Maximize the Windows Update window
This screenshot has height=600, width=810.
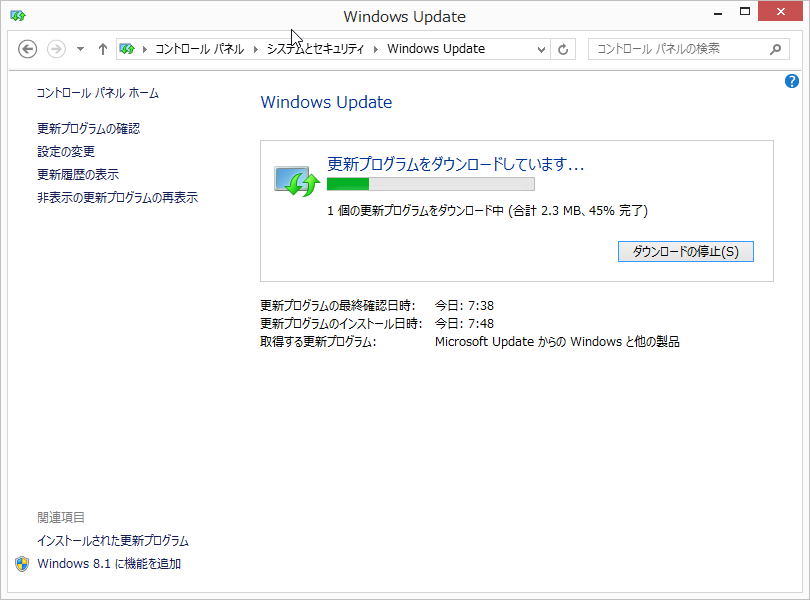pyautogui.click(x=744, y=11)
